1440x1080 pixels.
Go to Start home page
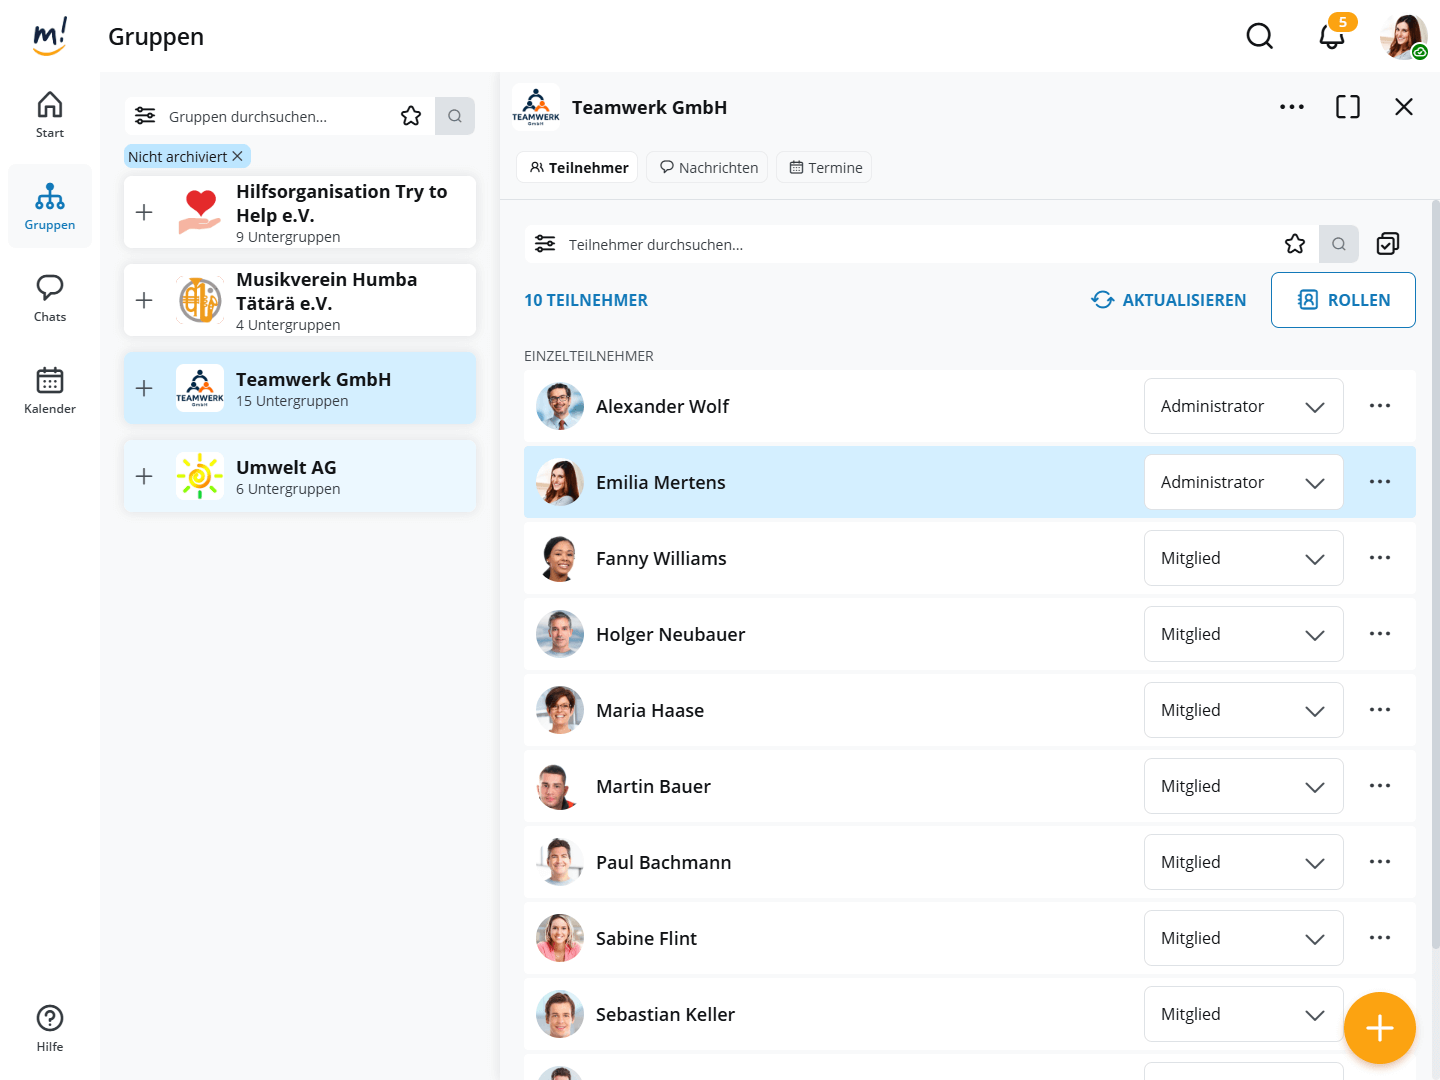click(x=50, y=114)
